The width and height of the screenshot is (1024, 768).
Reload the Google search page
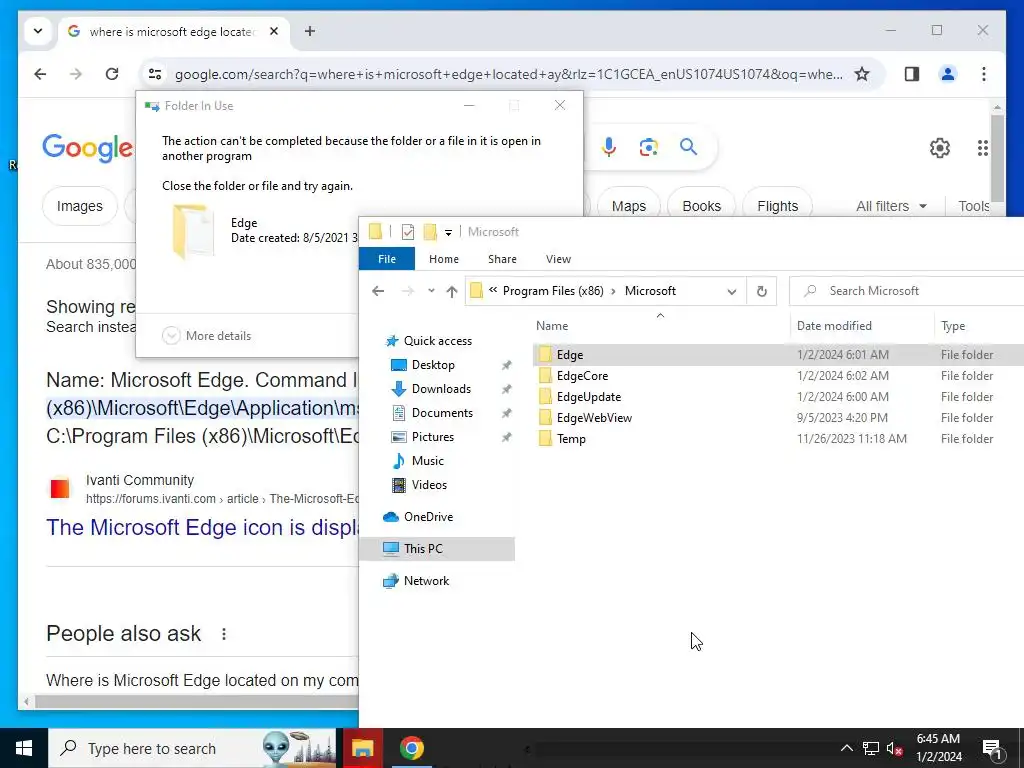tap(112, 74)
